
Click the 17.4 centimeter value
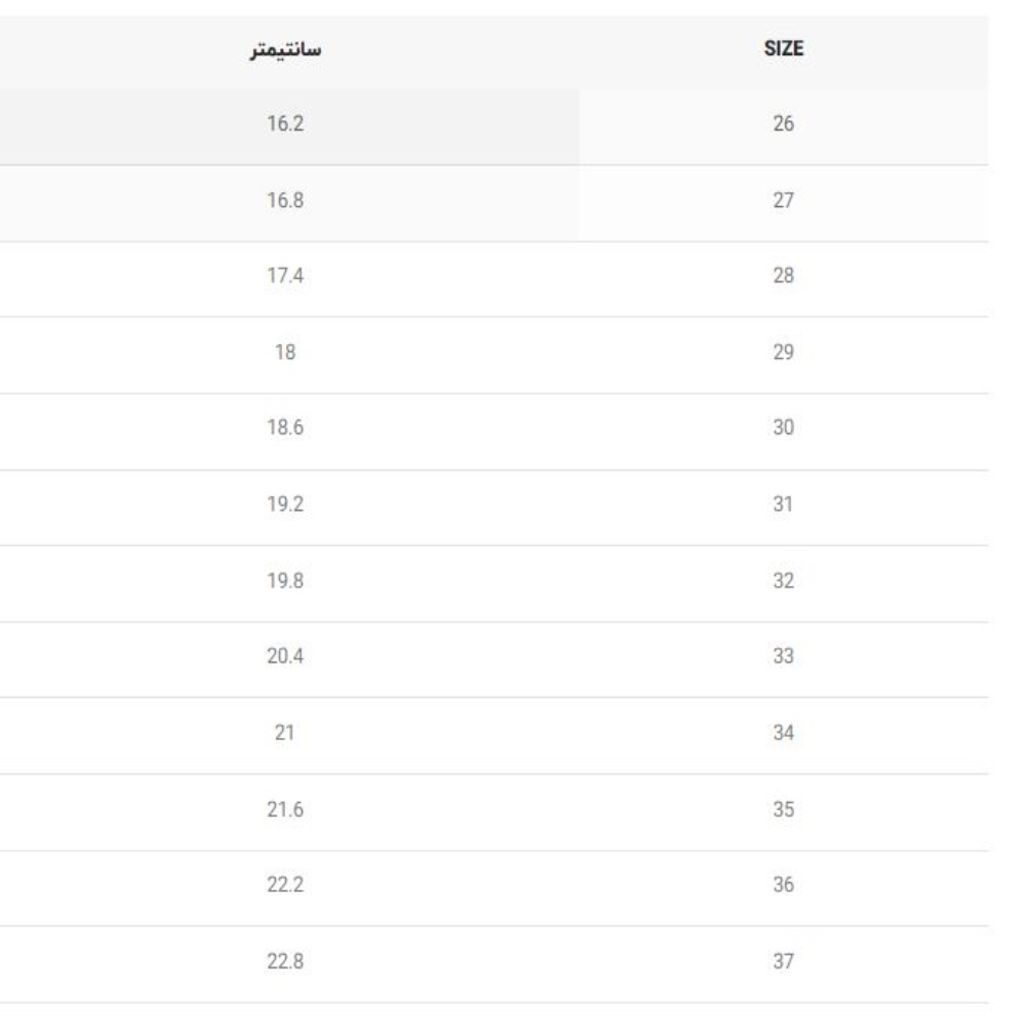pos(285,276)
